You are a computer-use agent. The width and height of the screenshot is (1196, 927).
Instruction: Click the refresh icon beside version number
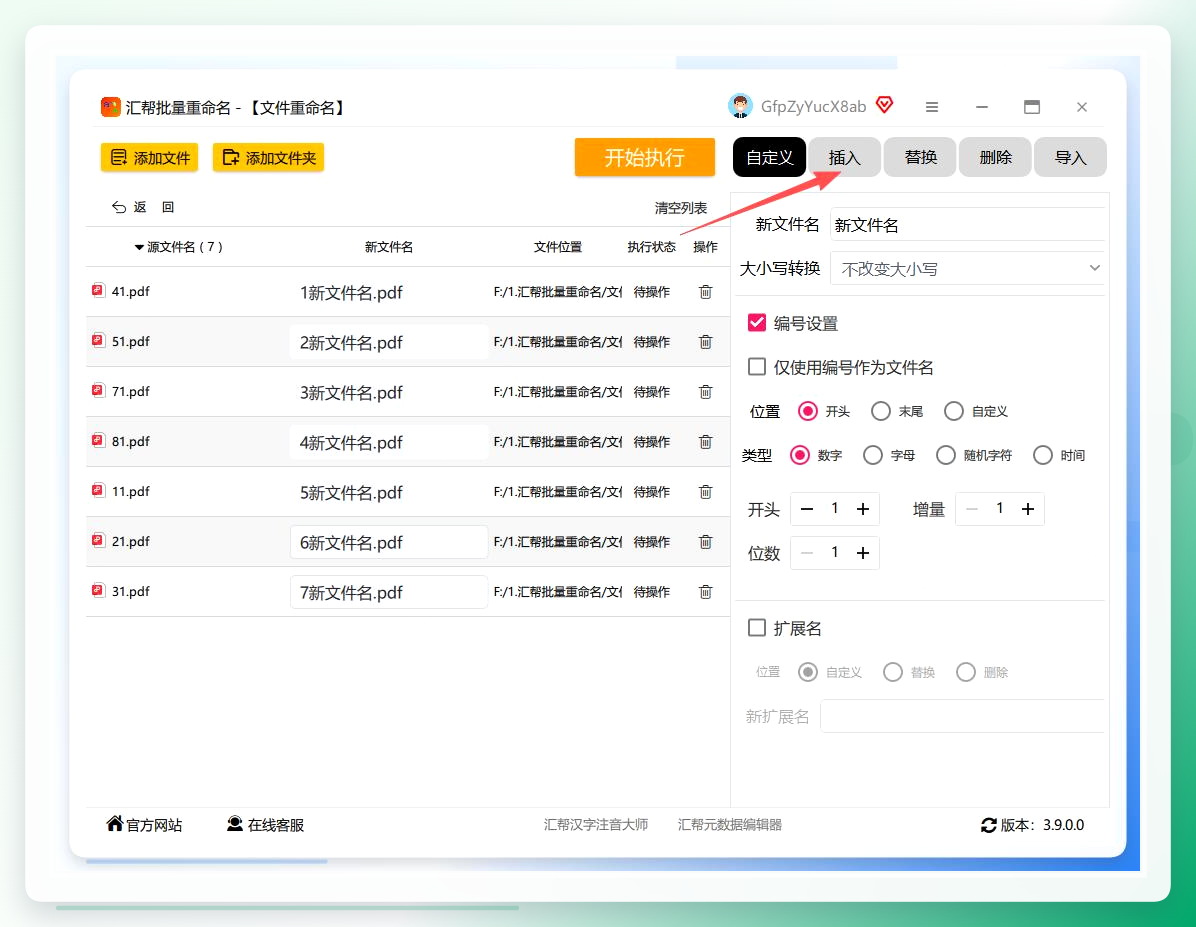tap(989, 825)
